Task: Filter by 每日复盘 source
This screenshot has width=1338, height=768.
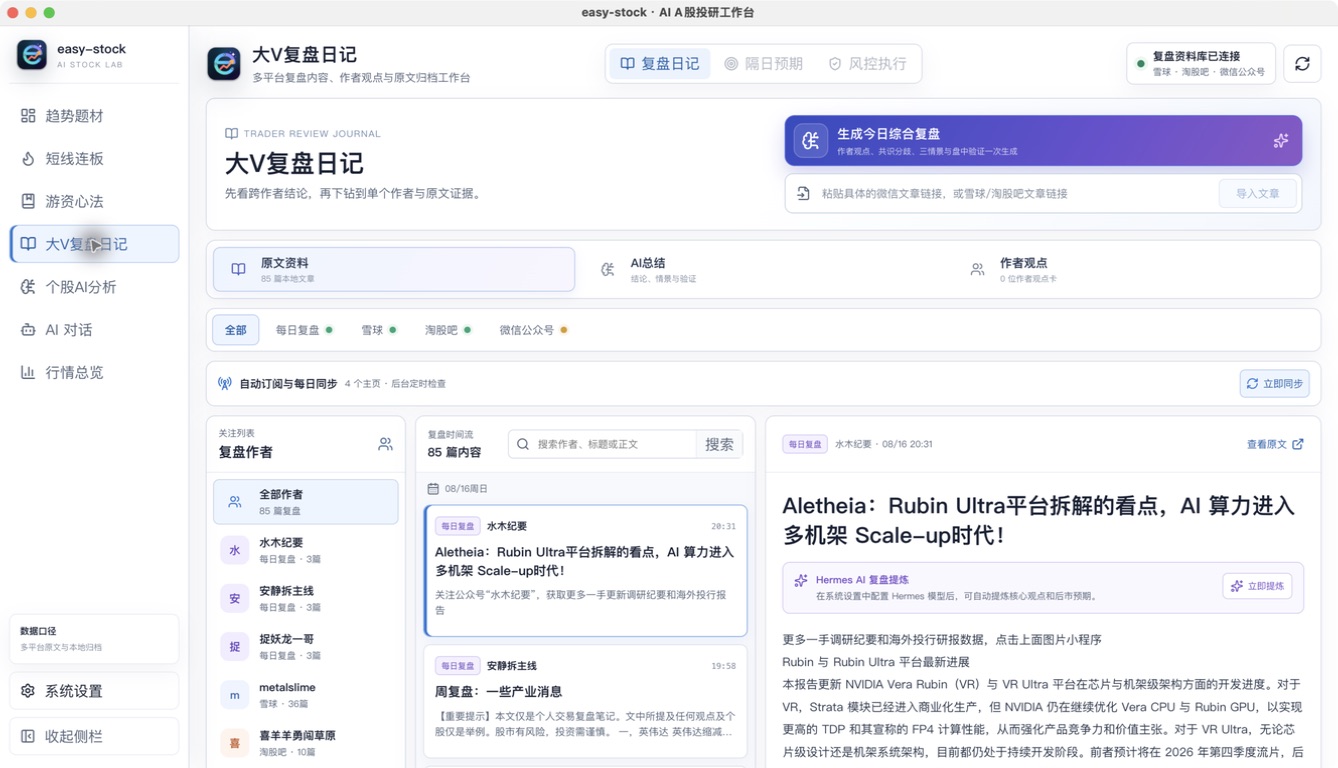Action: point(304,330)
